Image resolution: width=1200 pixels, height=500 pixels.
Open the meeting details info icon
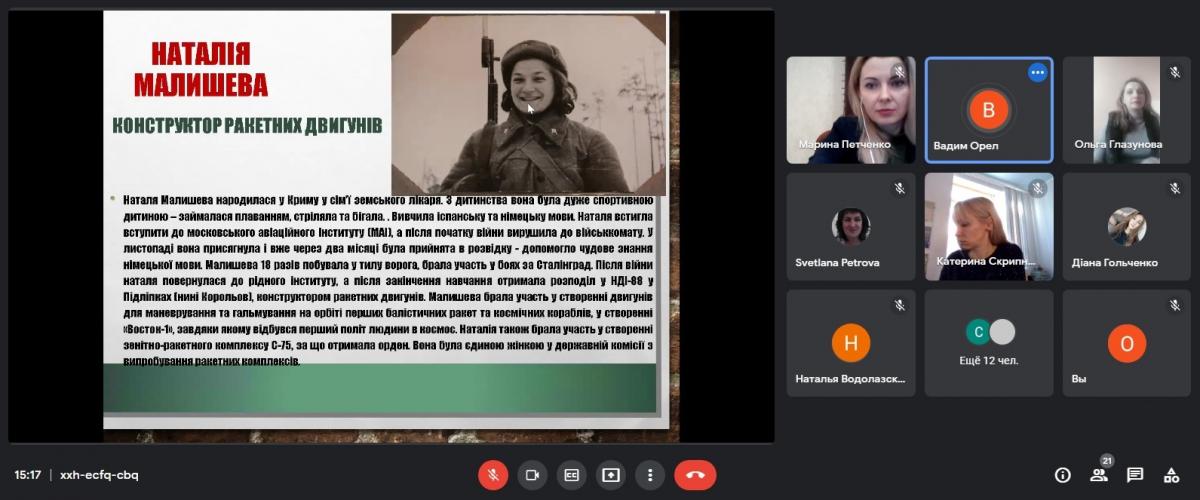pyautogui.click(x=1062, y=475)
